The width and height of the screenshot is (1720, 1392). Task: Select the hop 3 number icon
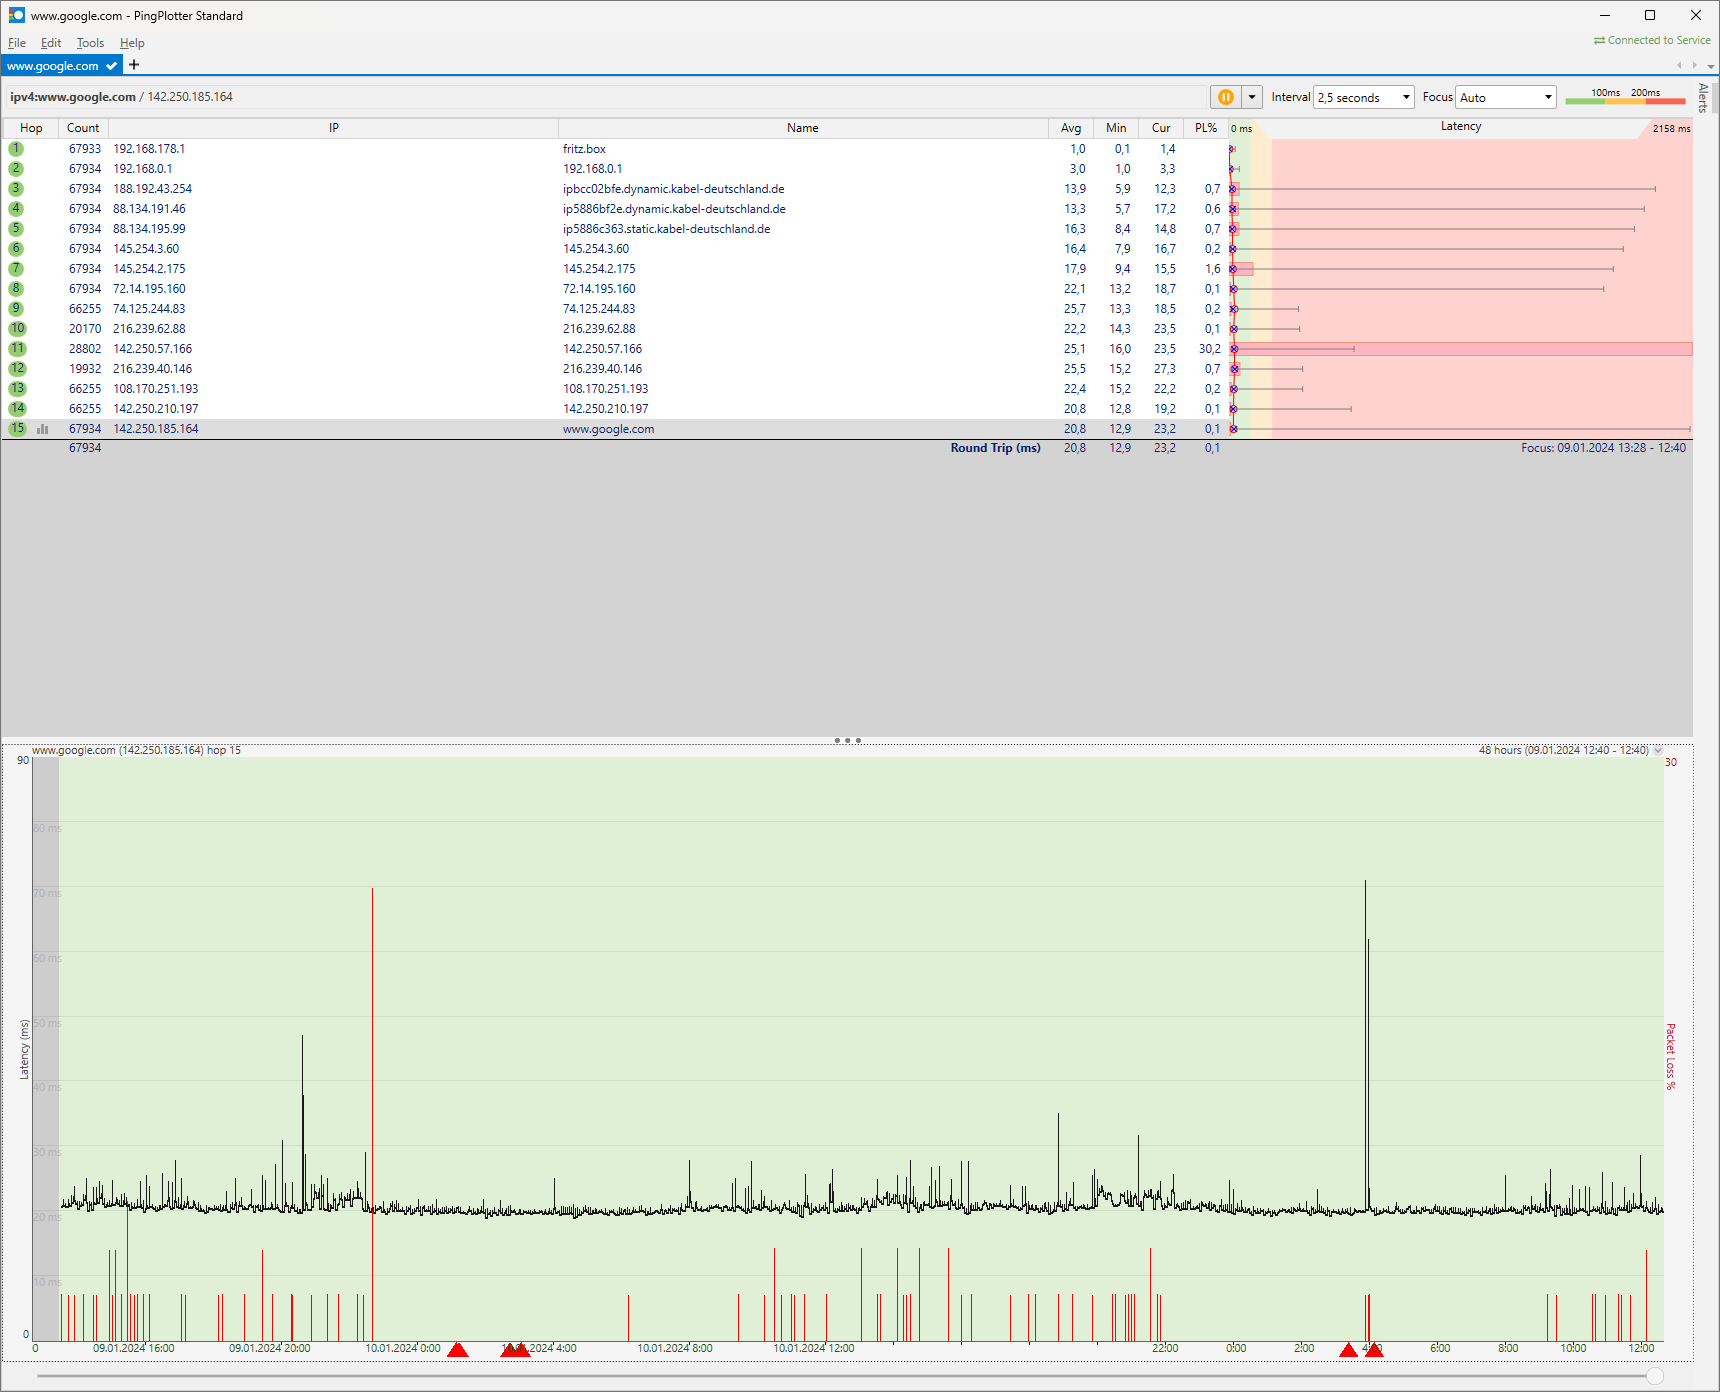pos(16,189)
